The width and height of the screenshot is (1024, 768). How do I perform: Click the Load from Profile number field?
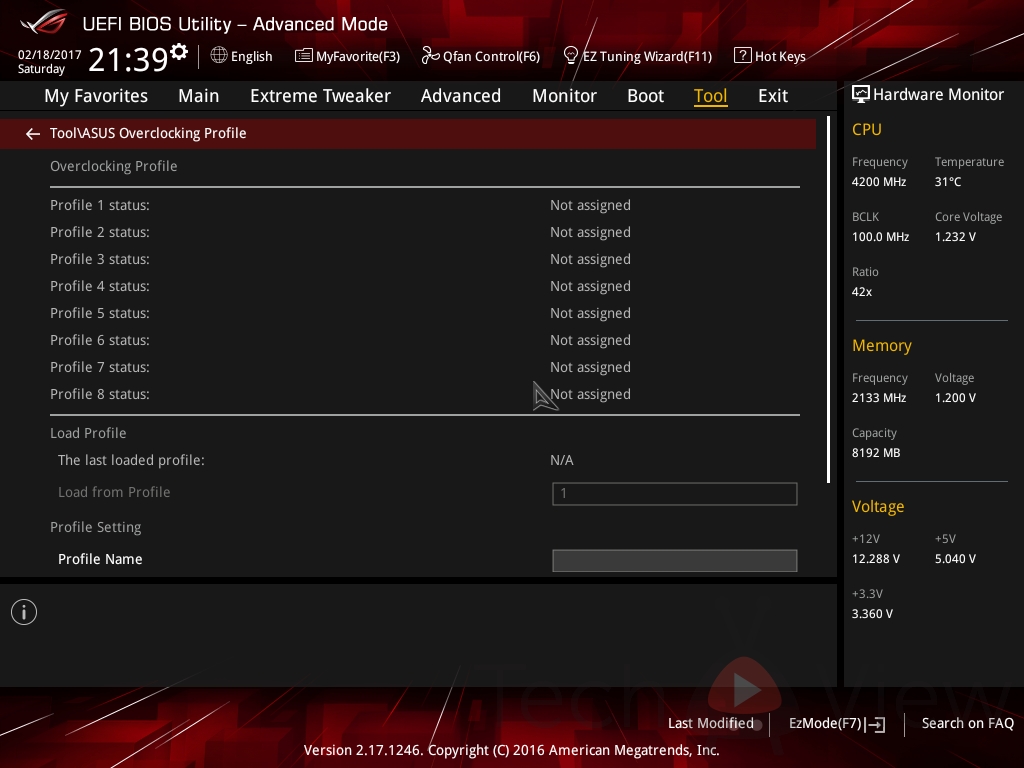click(675, 494)
